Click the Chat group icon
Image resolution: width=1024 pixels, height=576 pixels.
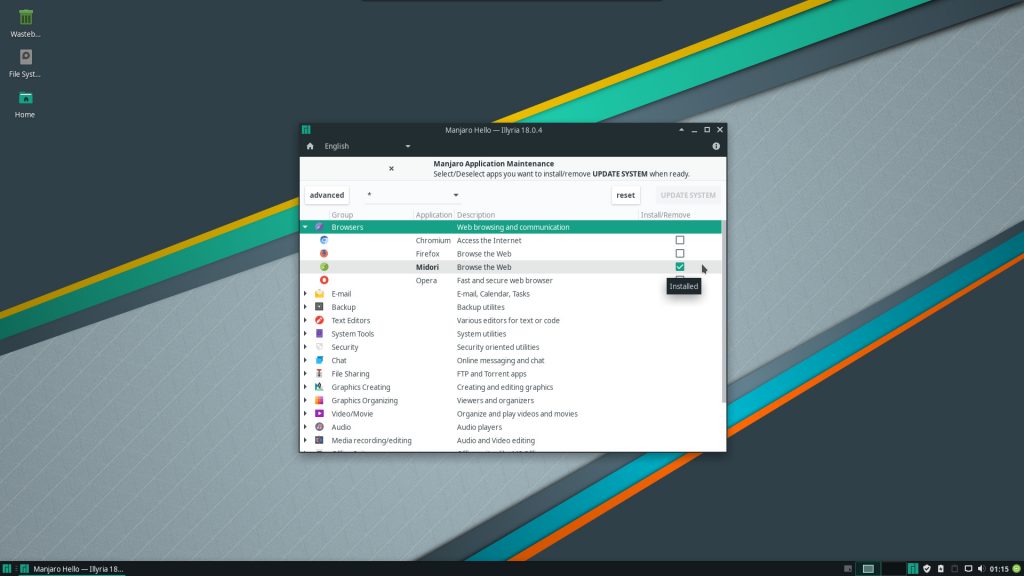(x=318, y=360)
